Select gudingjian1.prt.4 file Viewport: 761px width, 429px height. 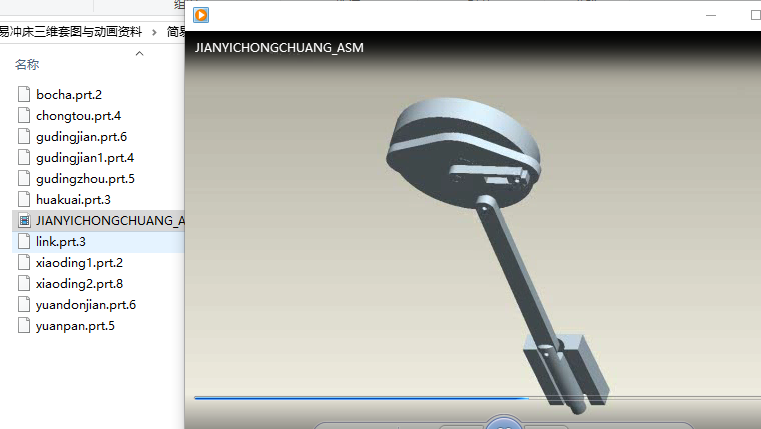click(x=84, y=158)
